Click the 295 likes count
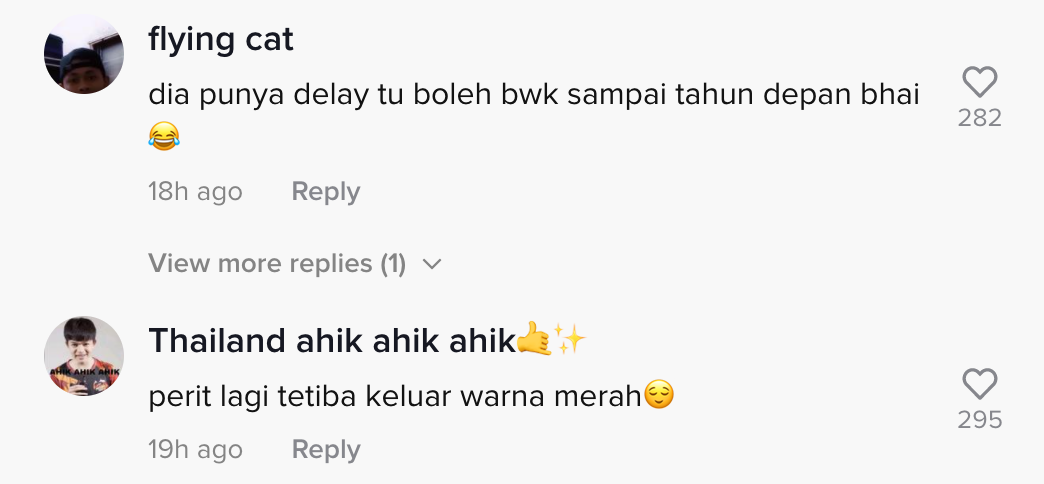Image resolution: width=1044 pixels, height=484 pixels. [979, 420]
